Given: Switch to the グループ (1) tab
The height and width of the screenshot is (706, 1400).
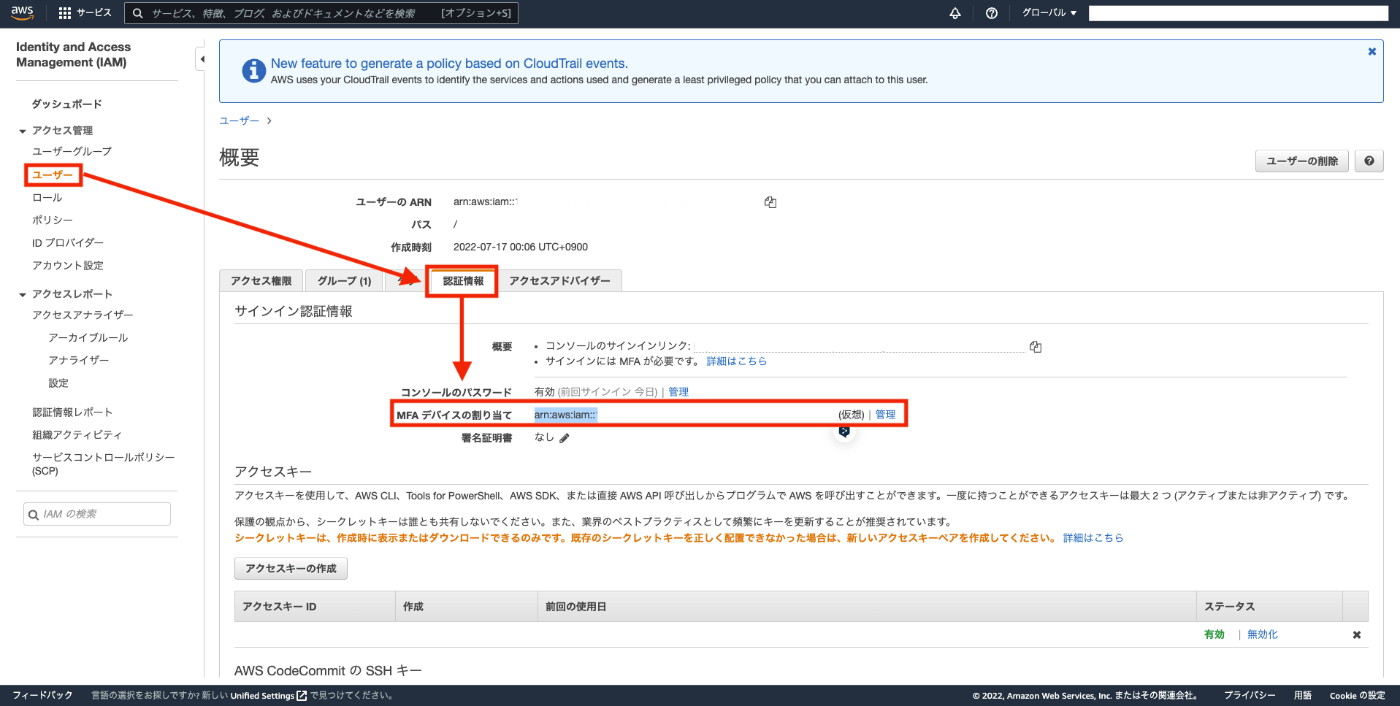Looking at the screenshot, I should [x=344, y=281].
